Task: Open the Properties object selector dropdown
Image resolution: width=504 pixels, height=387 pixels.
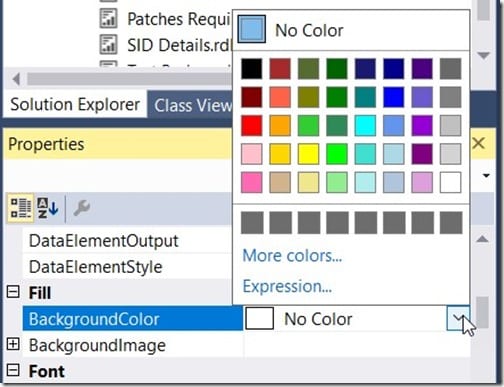Action: (486, 175)
